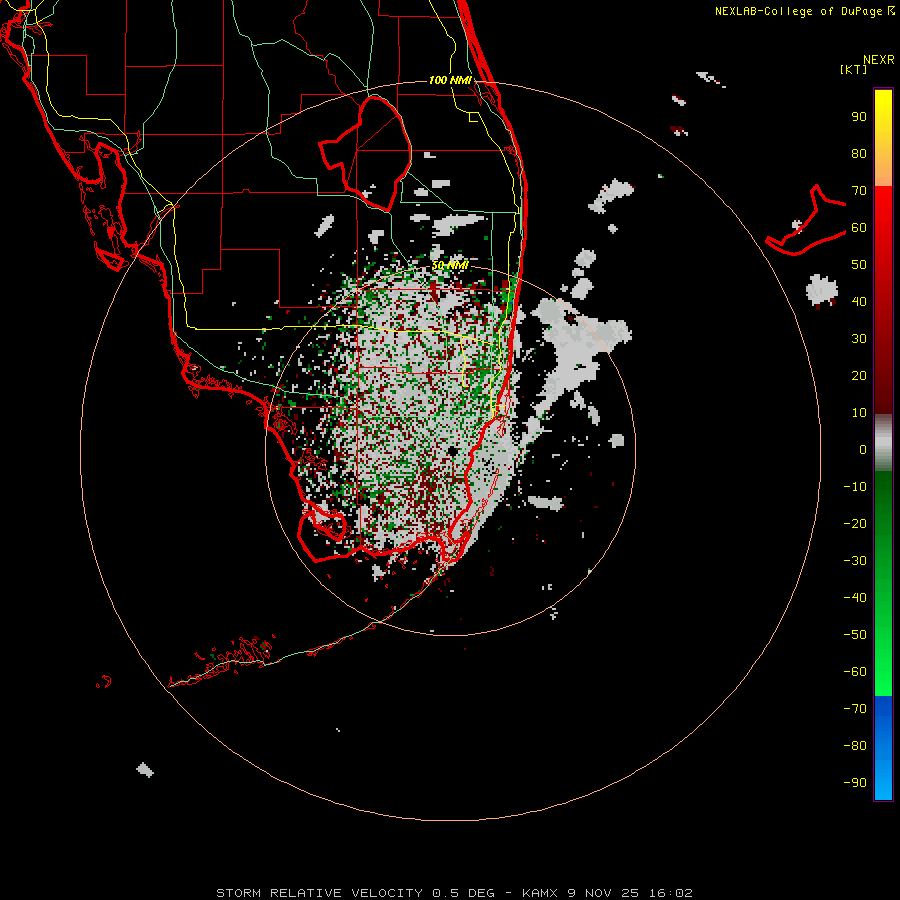Pick the gray zero-velocity segment of color bar

tap(883, 443)
